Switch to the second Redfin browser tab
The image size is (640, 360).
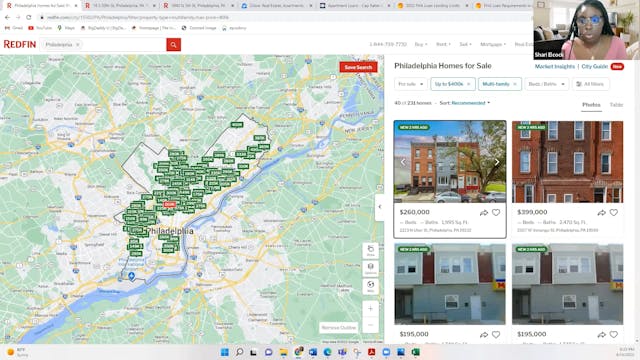pyautogui.click(x=118, y=6)
